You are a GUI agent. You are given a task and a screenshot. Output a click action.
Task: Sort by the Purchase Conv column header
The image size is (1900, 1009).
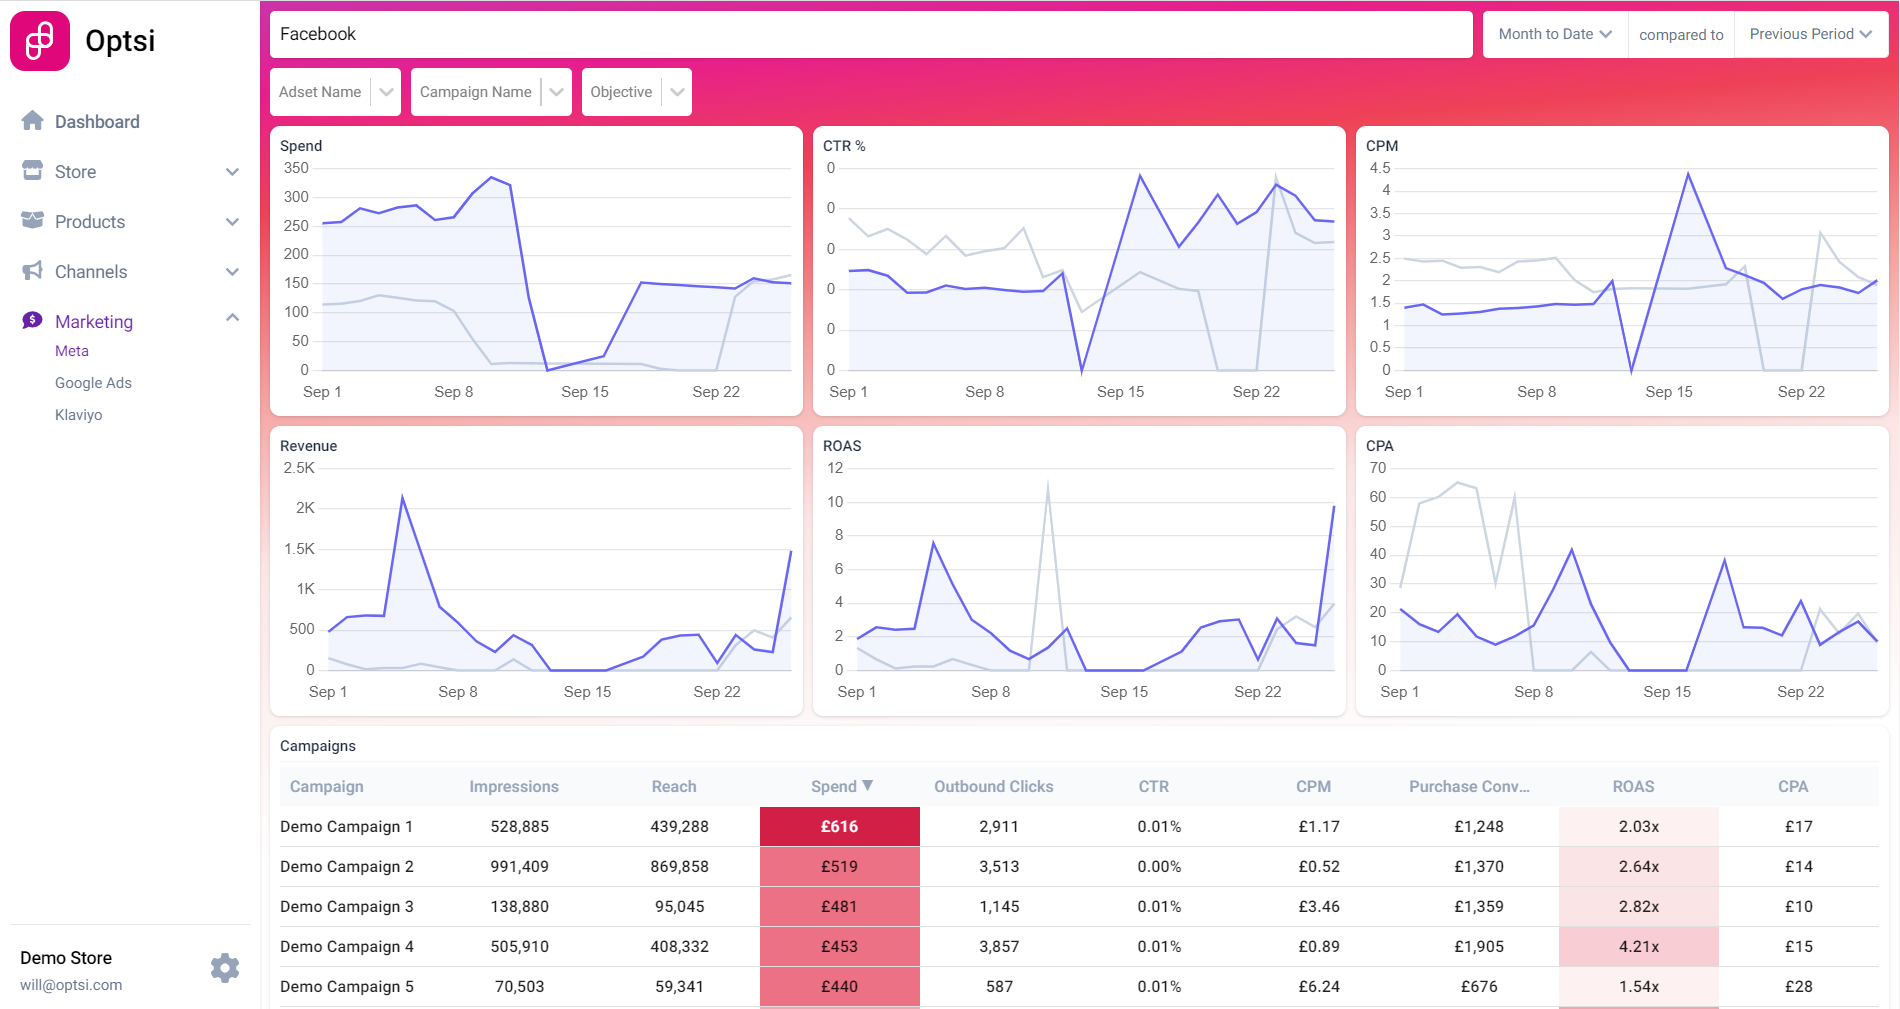tap(1470, 787)
